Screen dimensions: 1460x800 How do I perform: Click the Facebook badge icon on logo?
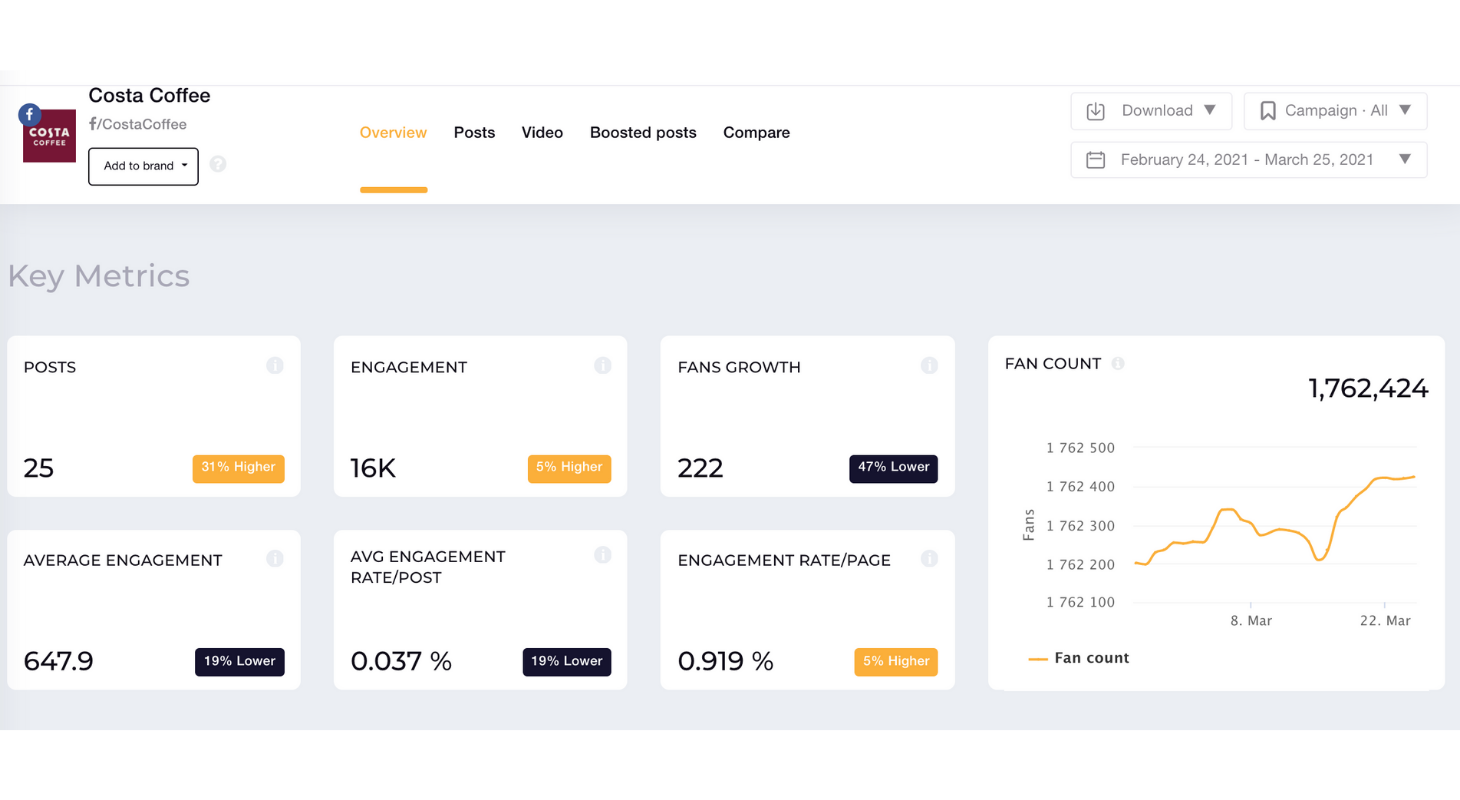[30, 113]
